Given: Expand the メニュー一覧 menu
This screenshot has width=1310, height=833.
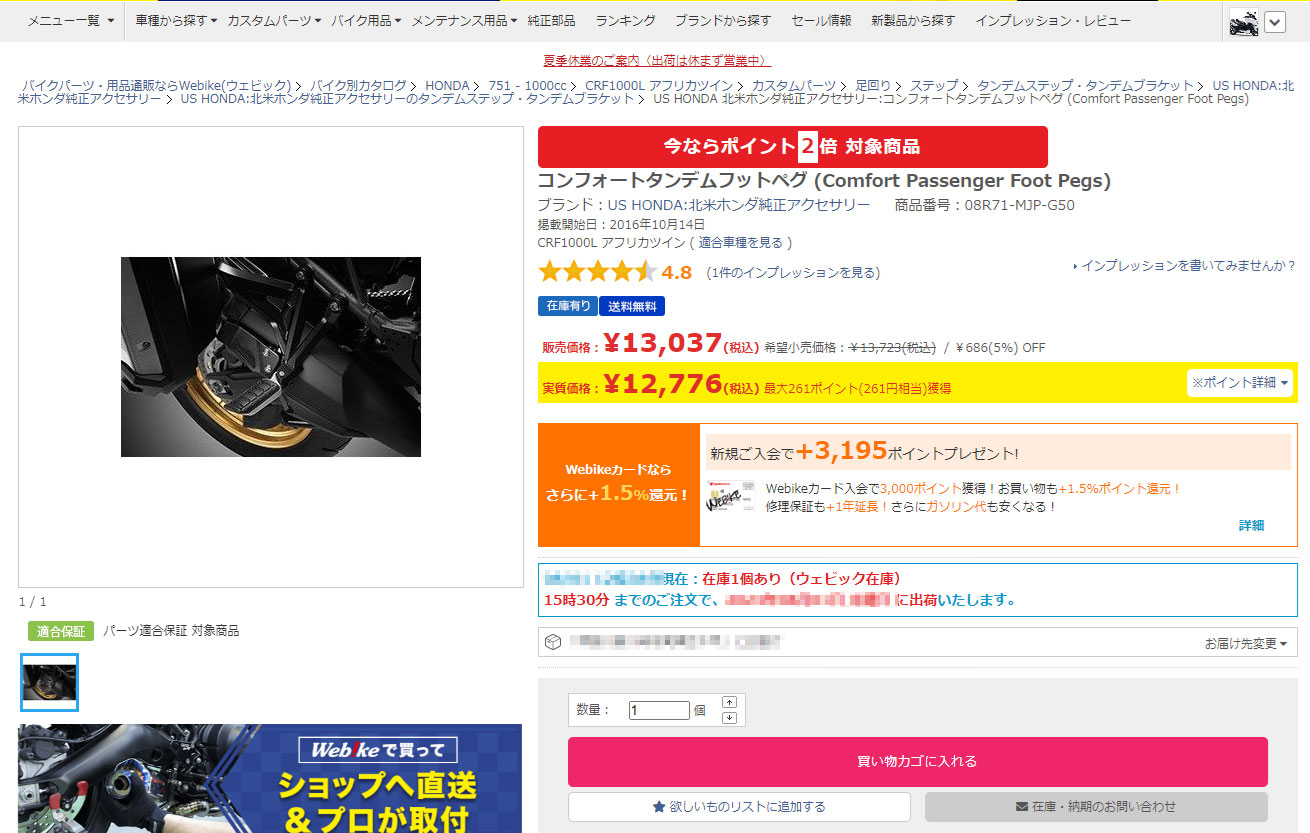Looking at the screenshot, I should pos(70,21).
